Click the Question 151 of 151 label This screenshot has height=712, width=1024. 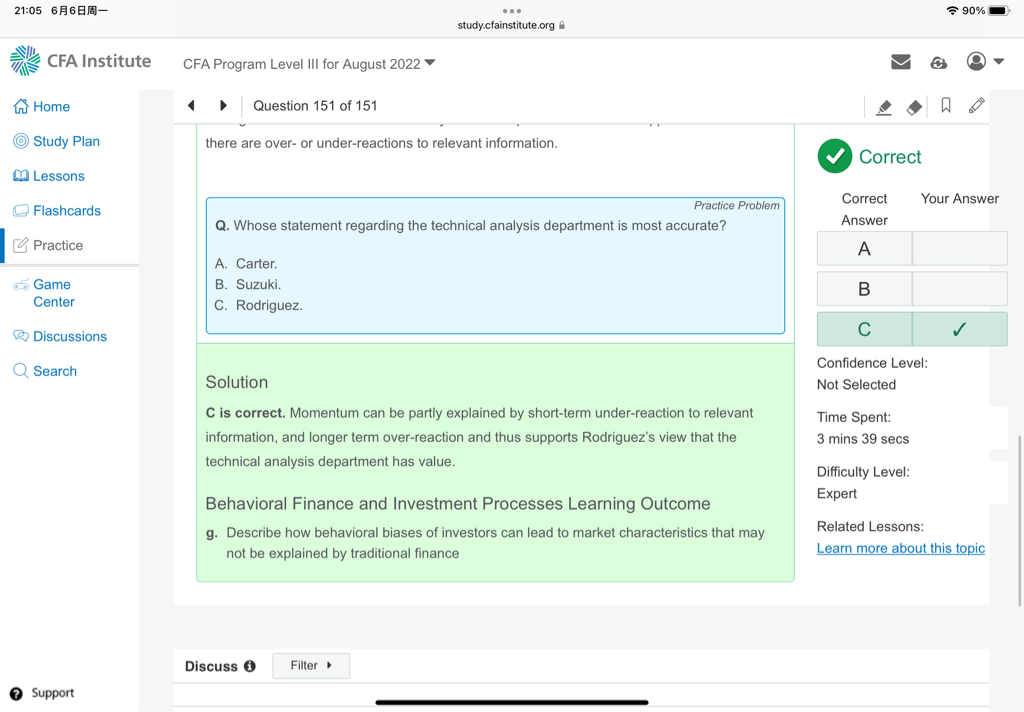pyautogui.click(x=315, y=106)
